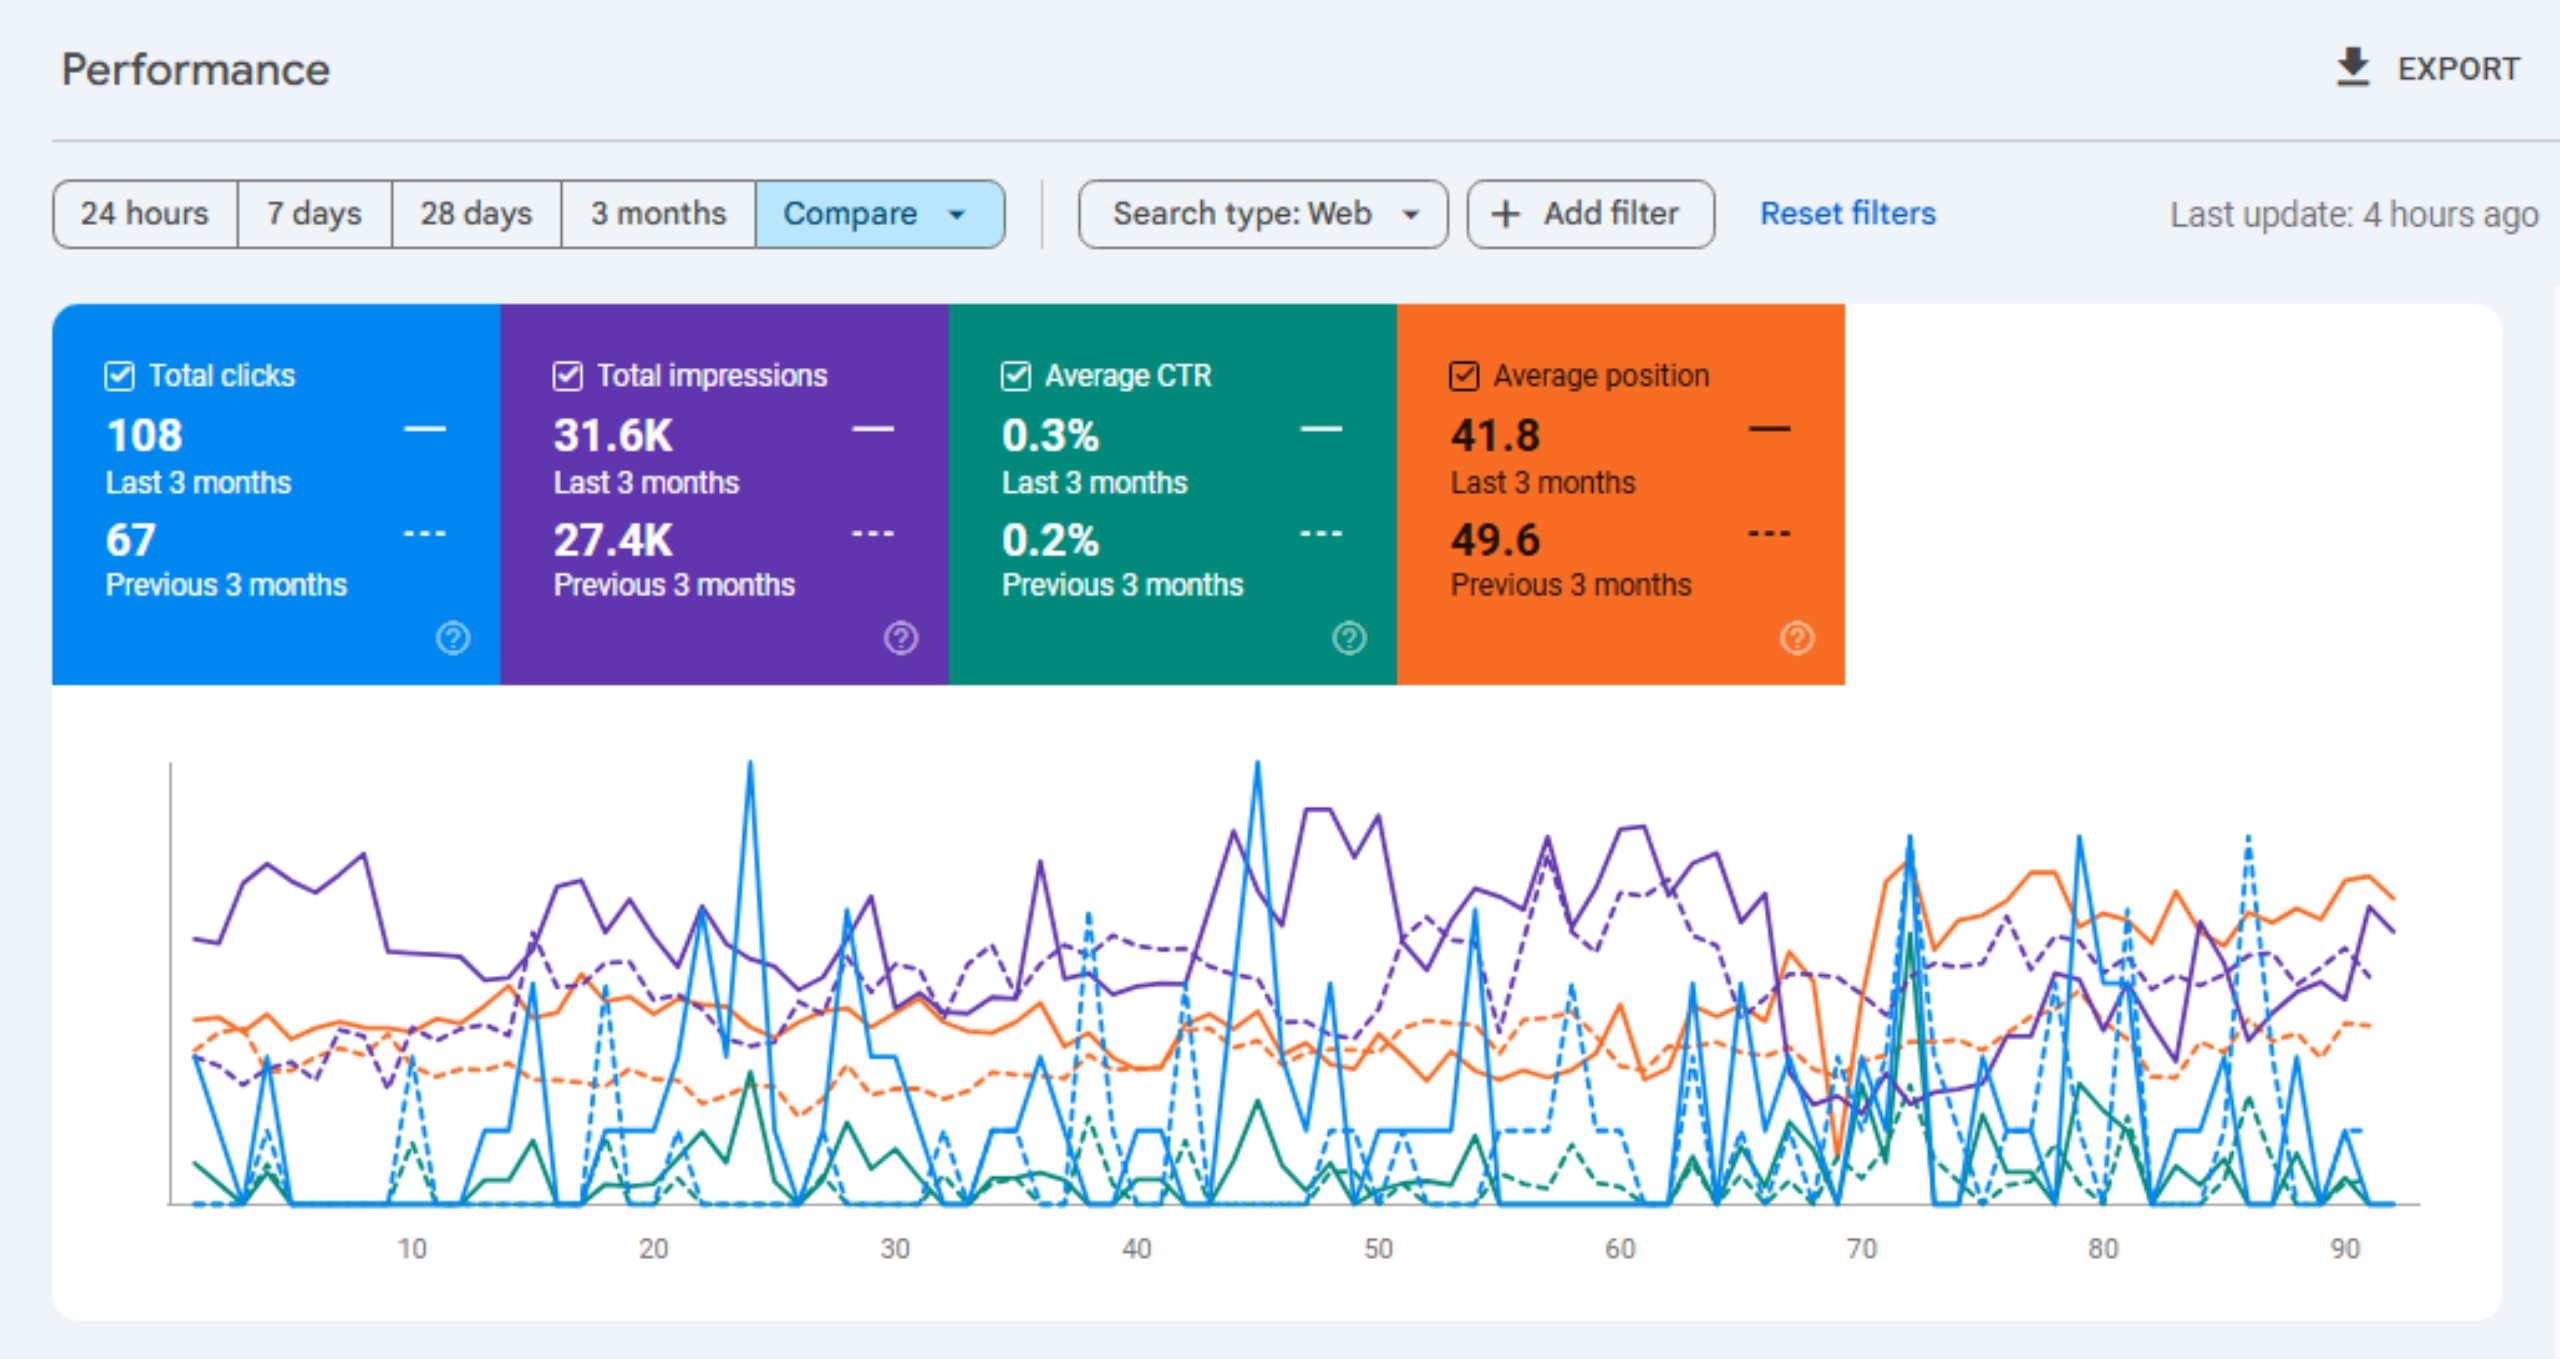Open help icon on Total impressions card
The width and height of the screenshot is (2560, 1359).
[x=901, y=637]
